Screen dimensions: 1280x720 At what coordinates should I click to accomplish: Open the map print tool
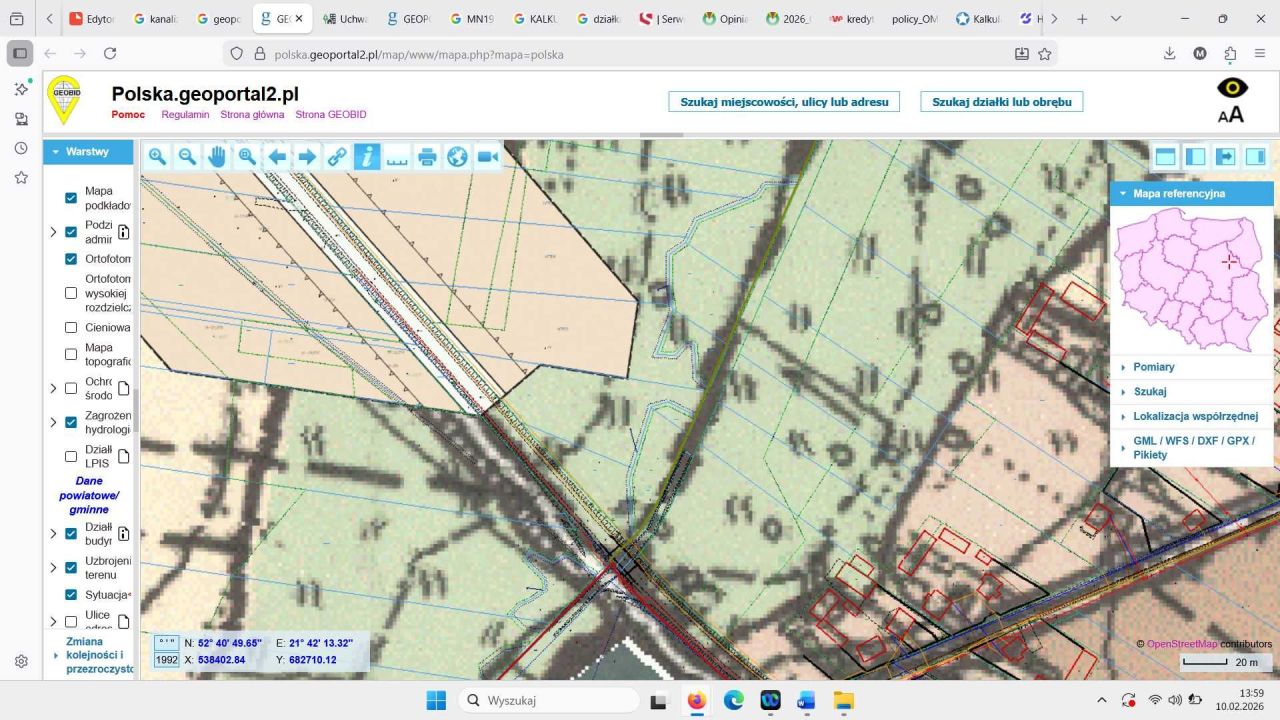coord(427,156)
